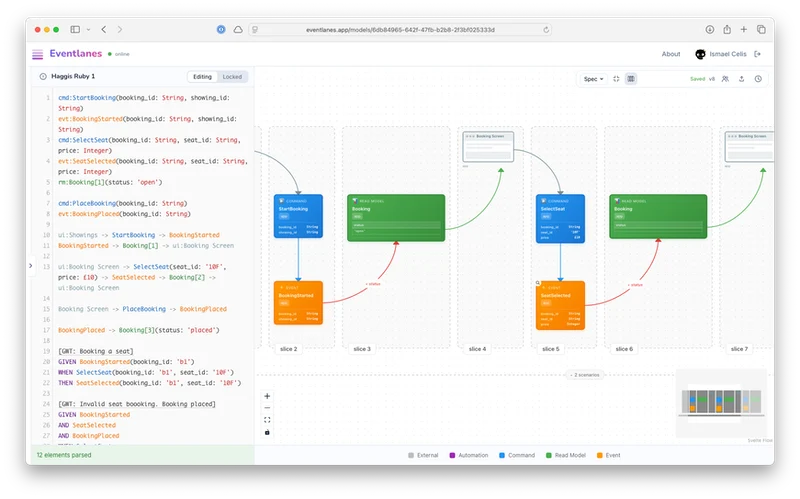800x499 pixels.
Task: Select the Booking read model in slice 3
Action: 396,218
